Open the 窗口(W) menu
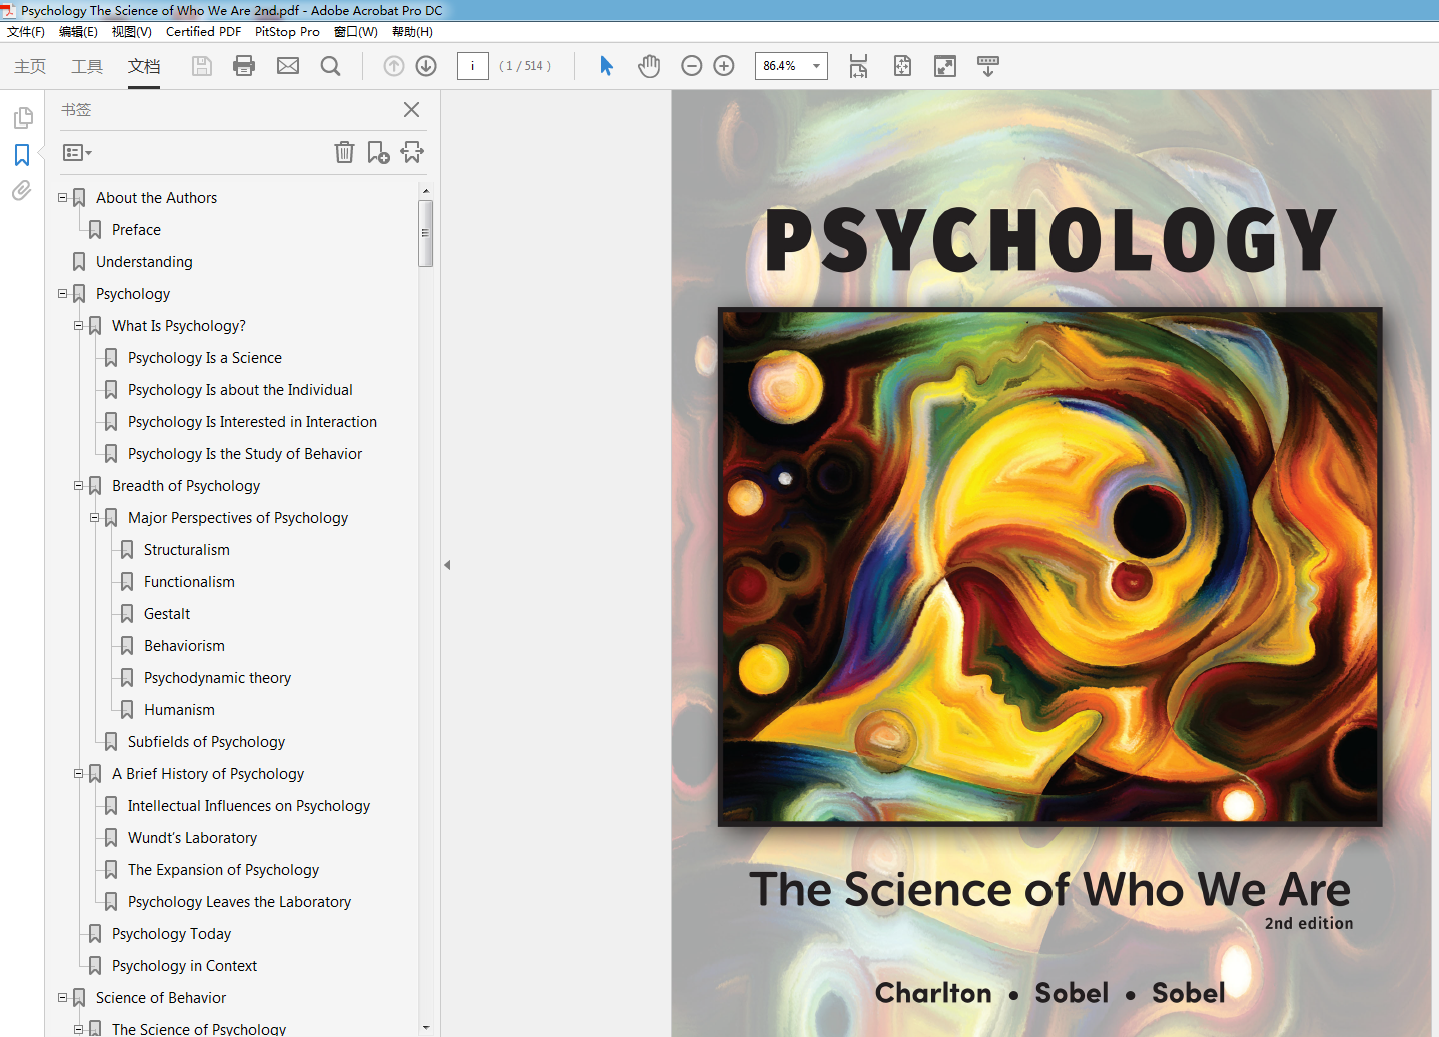This screenshot has width=1439, height=1037. coord(356,32)
